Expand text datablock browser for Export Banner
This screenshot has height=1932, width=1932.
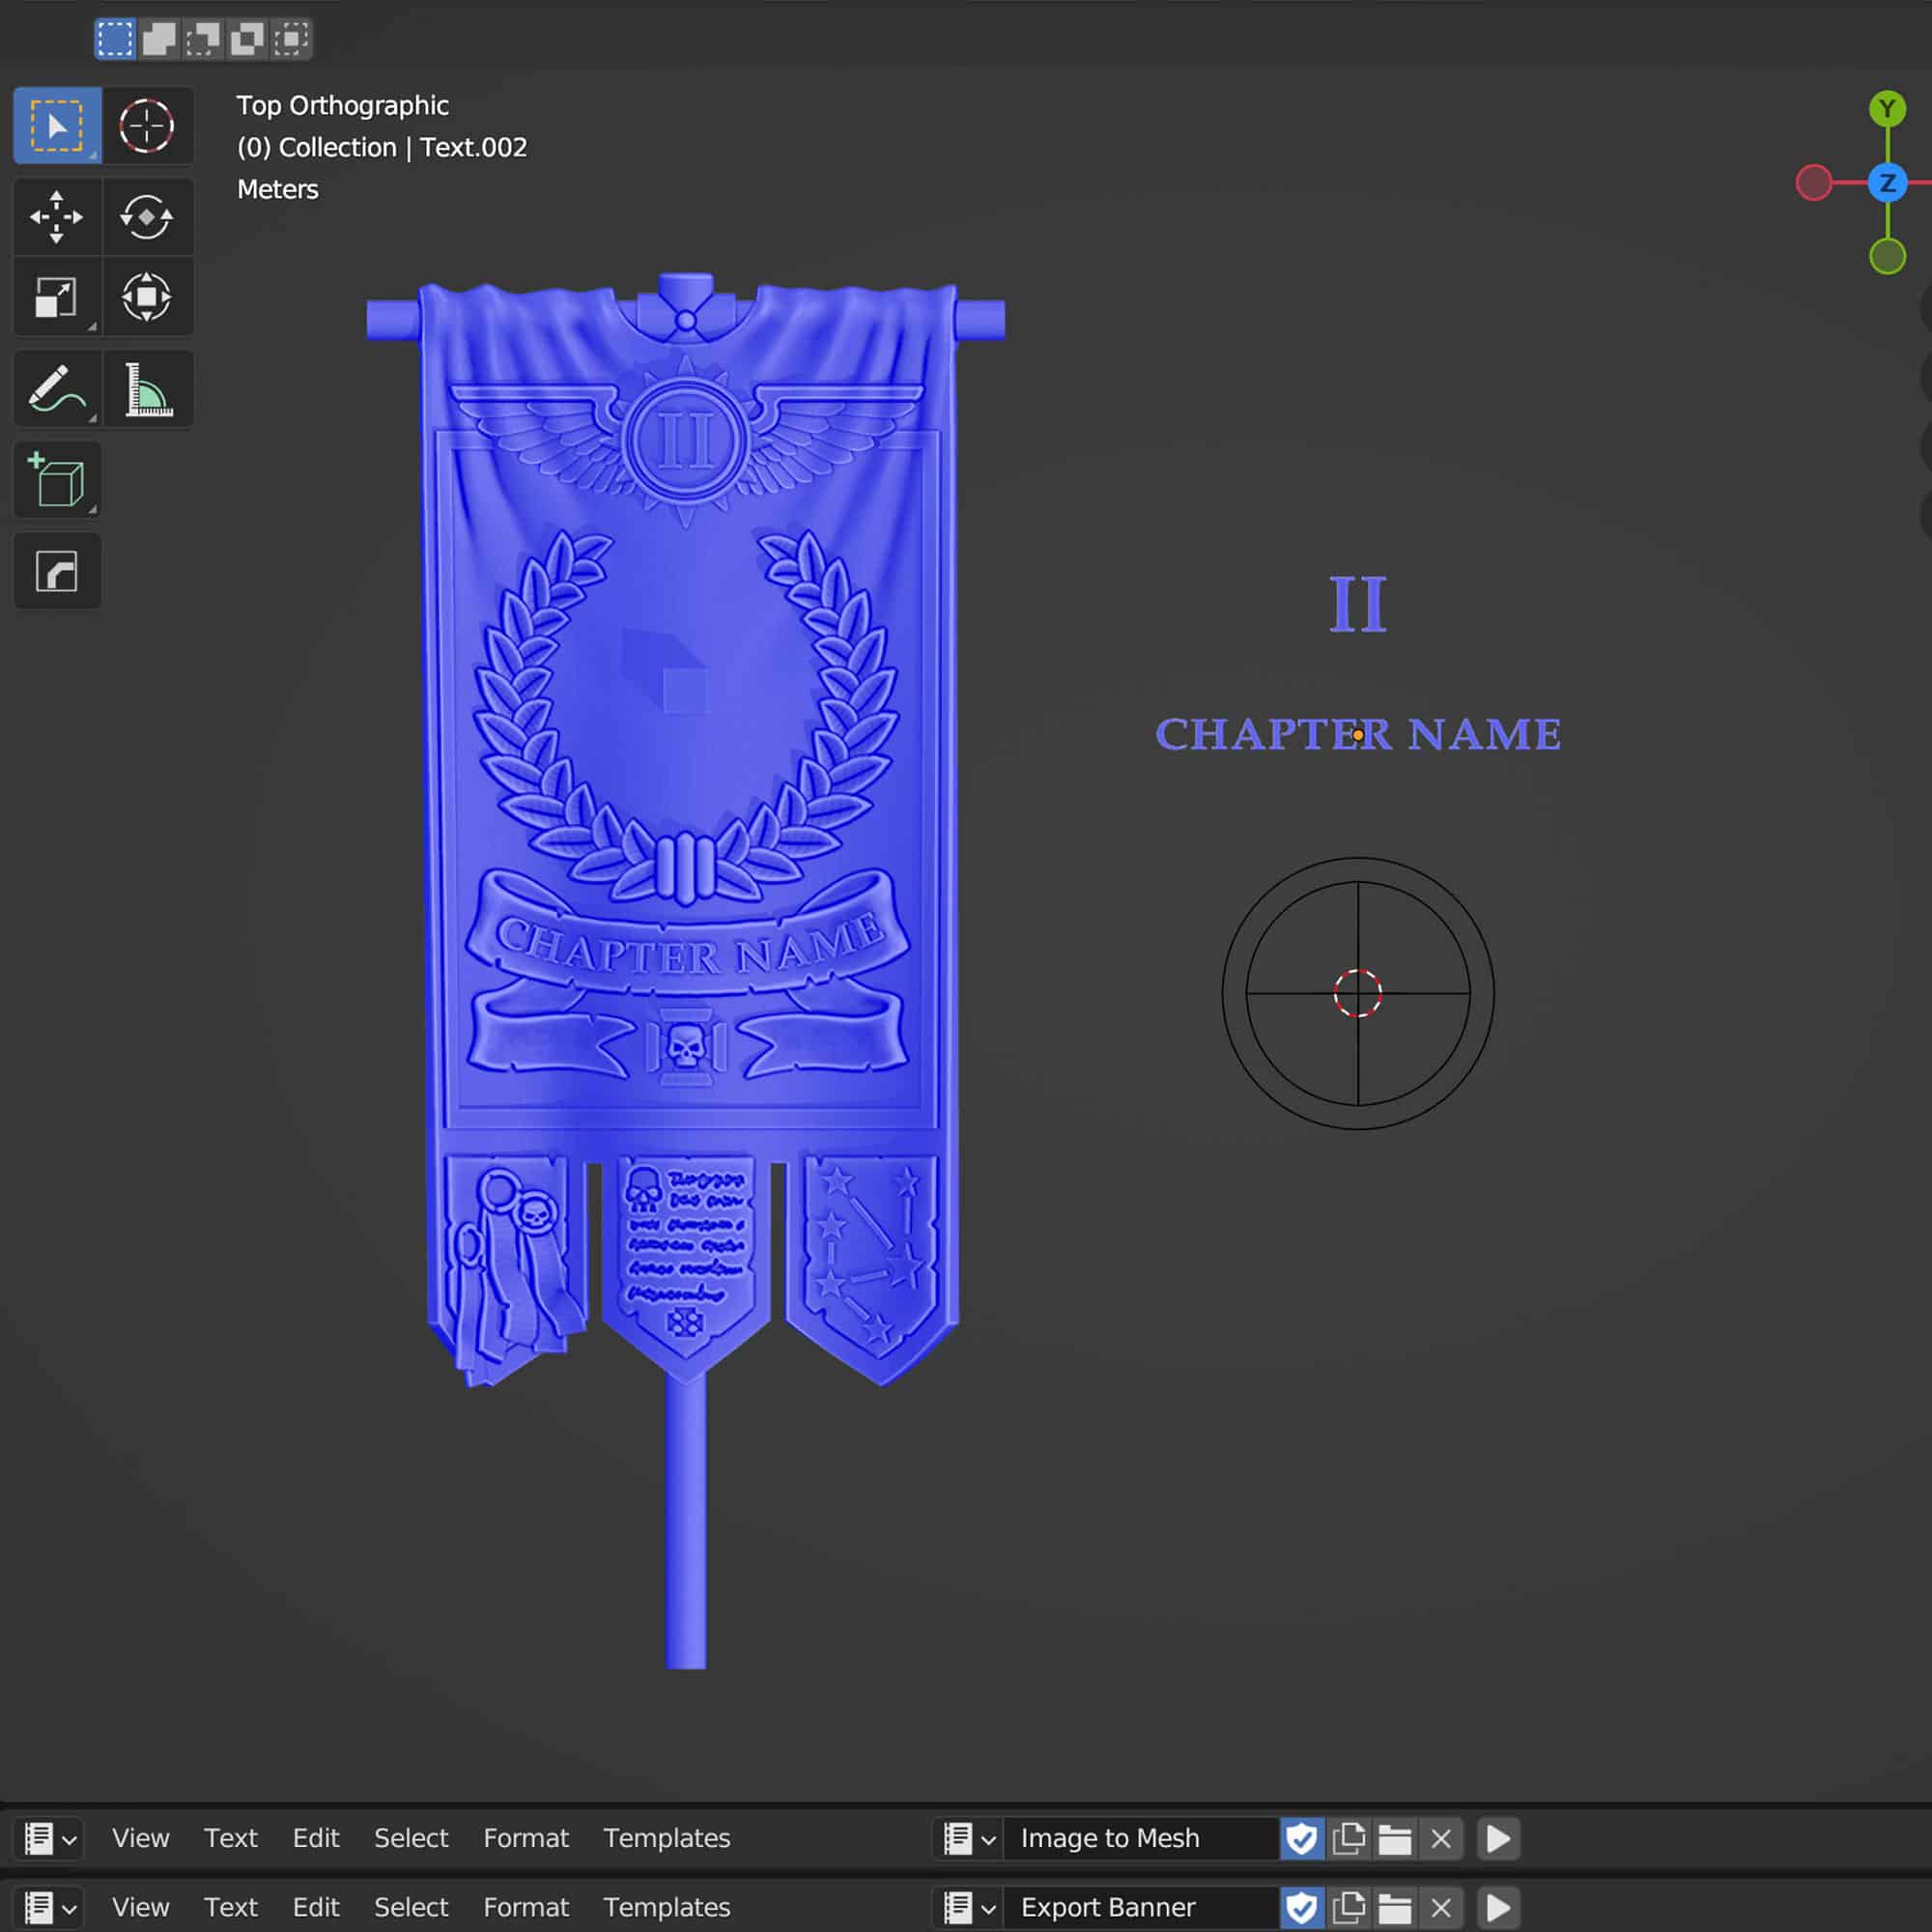[x=968, y=1907]
